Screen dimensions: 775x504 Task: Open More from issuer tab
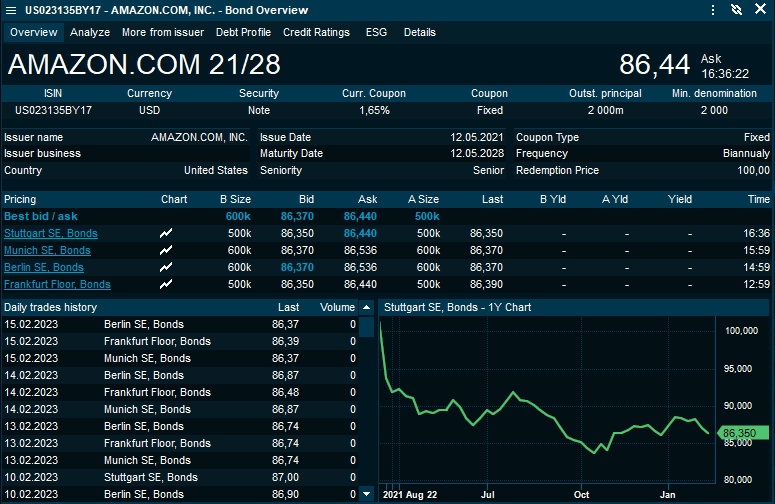[162, 32]
